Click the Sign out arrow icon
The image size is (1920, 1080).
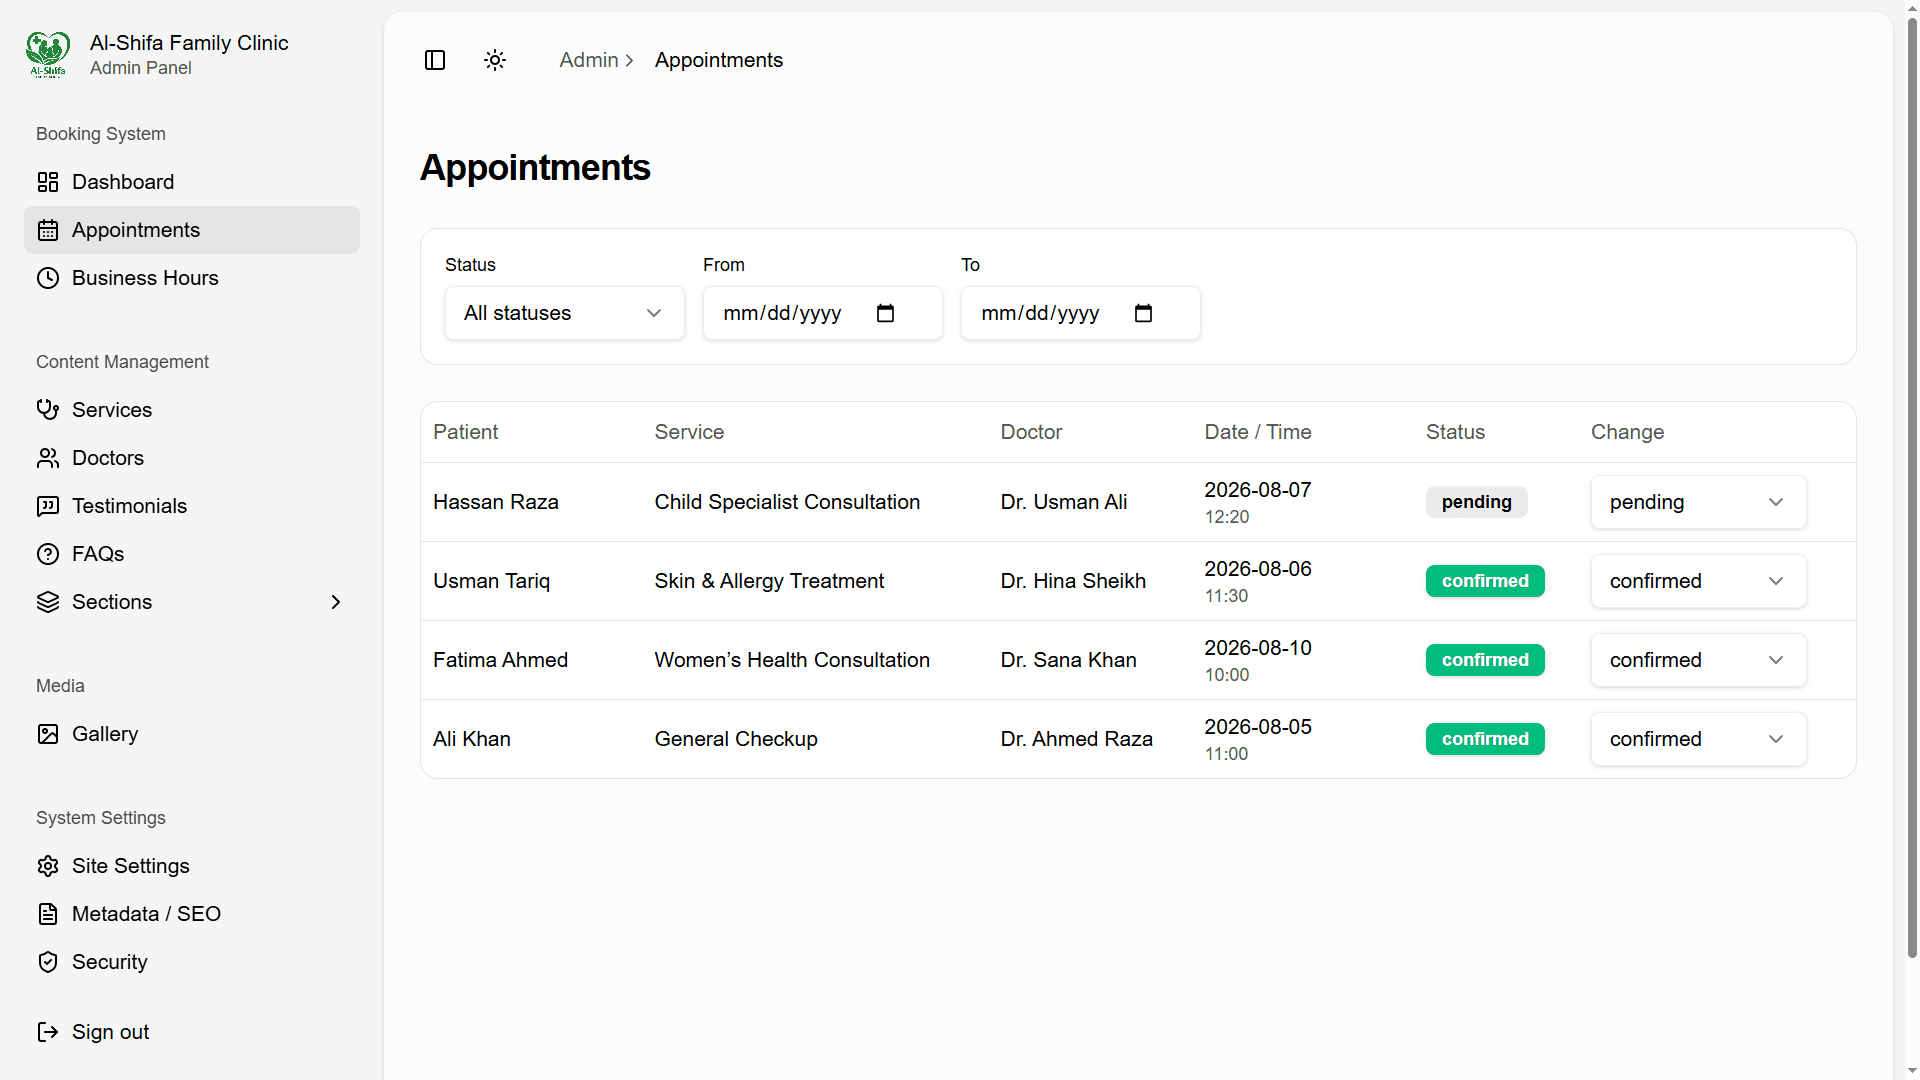coord(48,1032)
